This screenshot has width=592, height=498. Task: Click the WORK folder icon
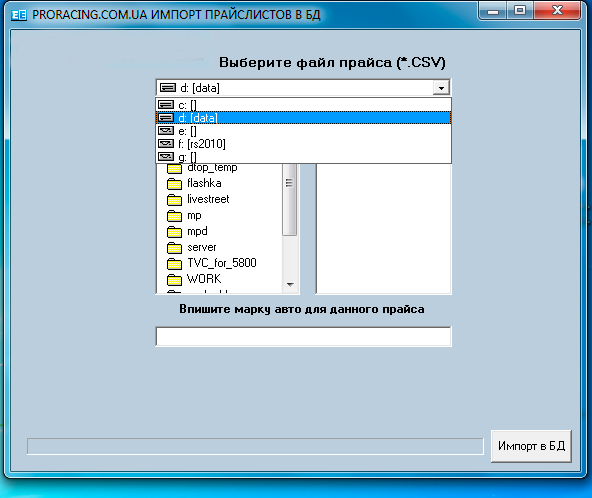click(x=174, y=279)
